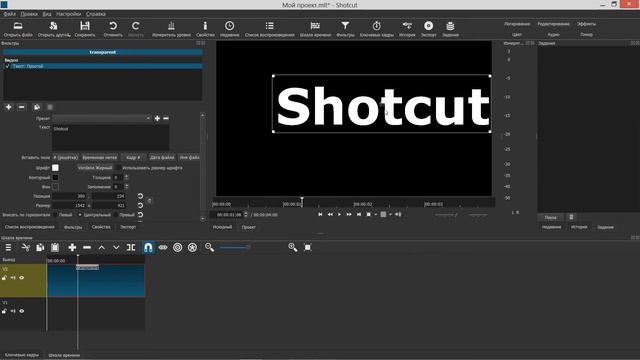Show Недавние recent files icon

pyautogui.click(x=229, y=26)
